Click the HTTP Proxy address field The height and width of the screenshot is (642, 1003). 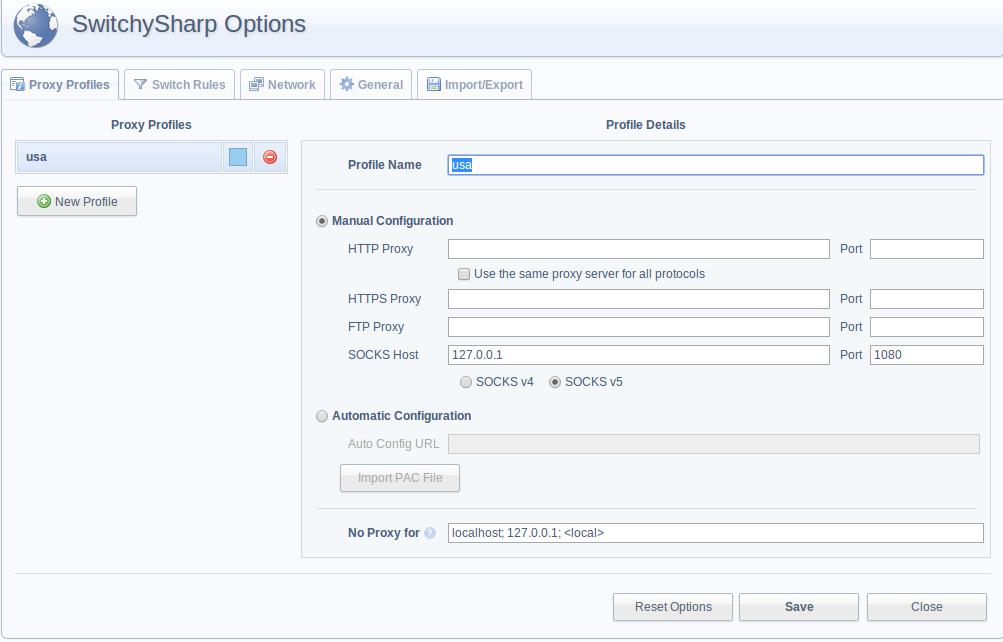[639, 249]
